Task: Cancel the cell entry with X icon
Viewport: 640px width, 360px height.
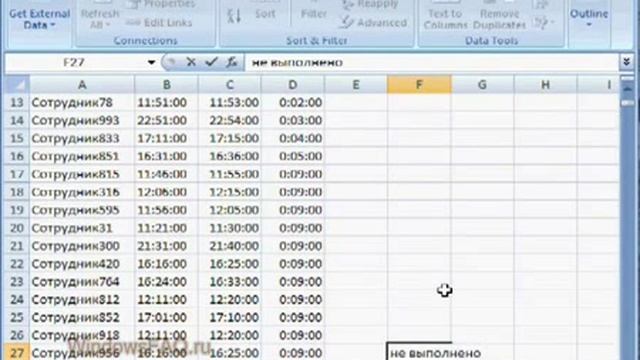Action: pos(191,62)
